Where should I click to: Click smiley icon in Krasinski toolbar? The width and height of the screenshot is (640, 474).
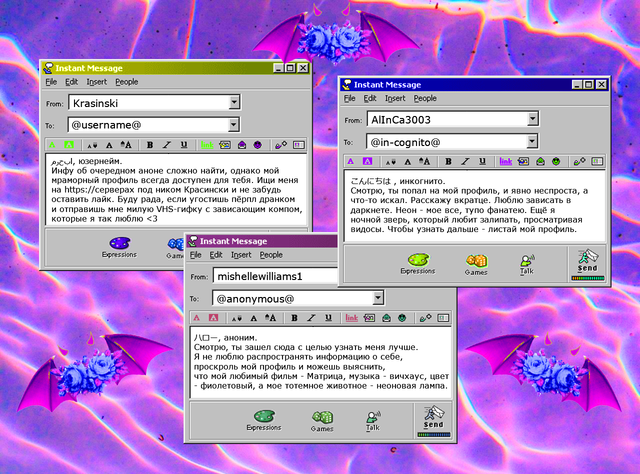pyautogui.click(x=255, y=145)
